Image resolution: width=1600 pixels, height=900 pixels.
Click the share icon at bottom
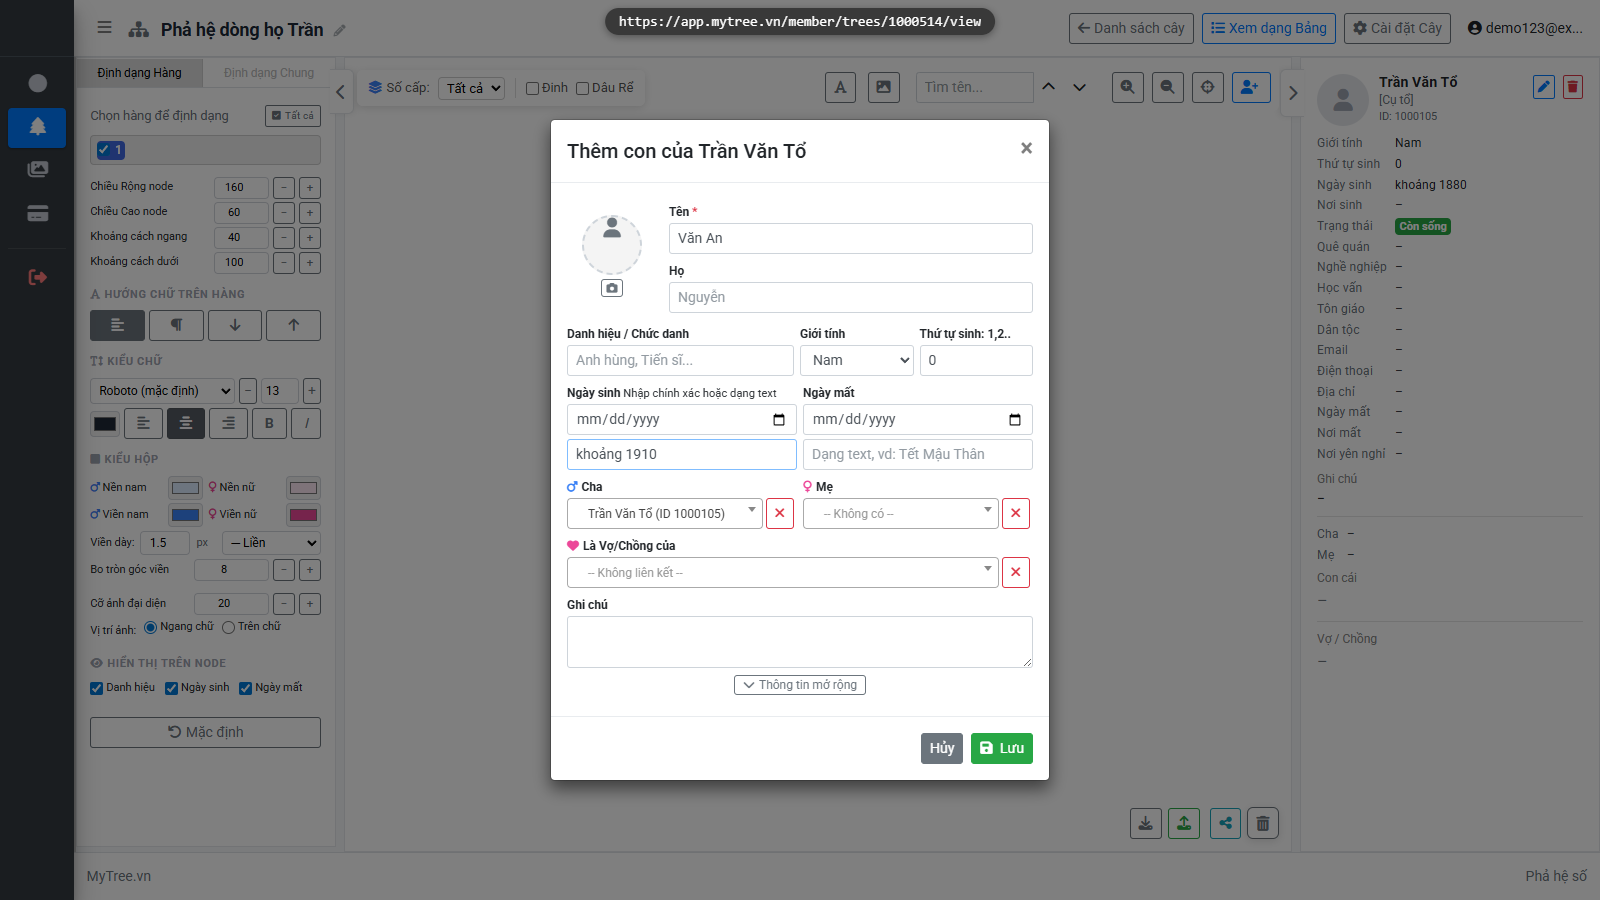[x=1225, y=823]
